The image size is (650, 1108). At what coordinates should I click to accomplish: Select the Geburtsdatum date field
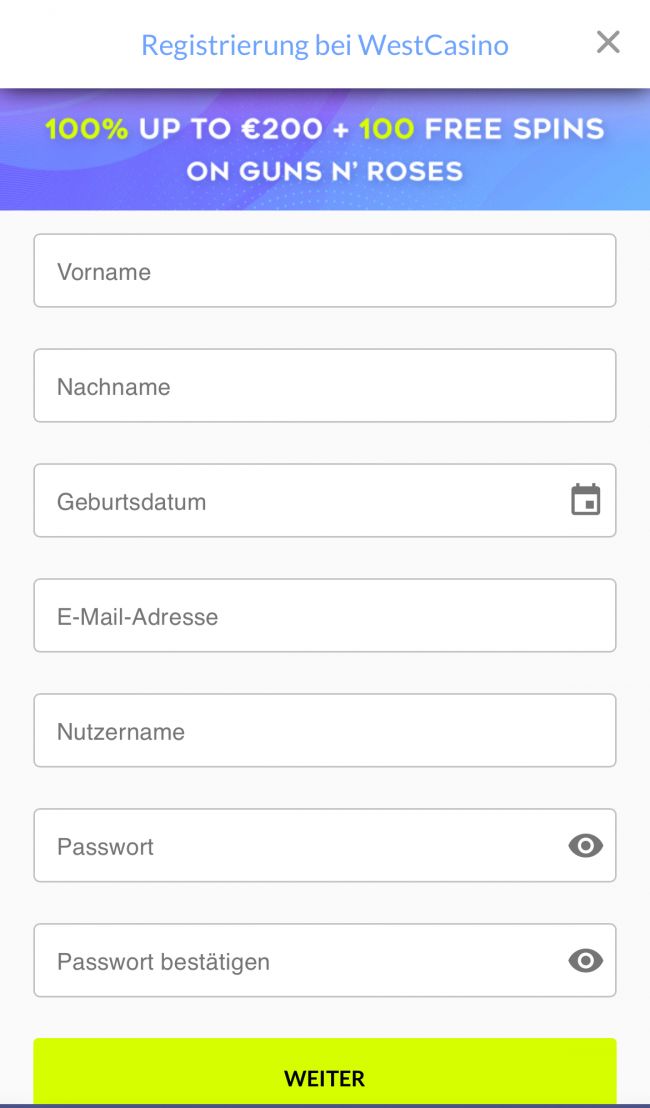(x=300, y=501)
